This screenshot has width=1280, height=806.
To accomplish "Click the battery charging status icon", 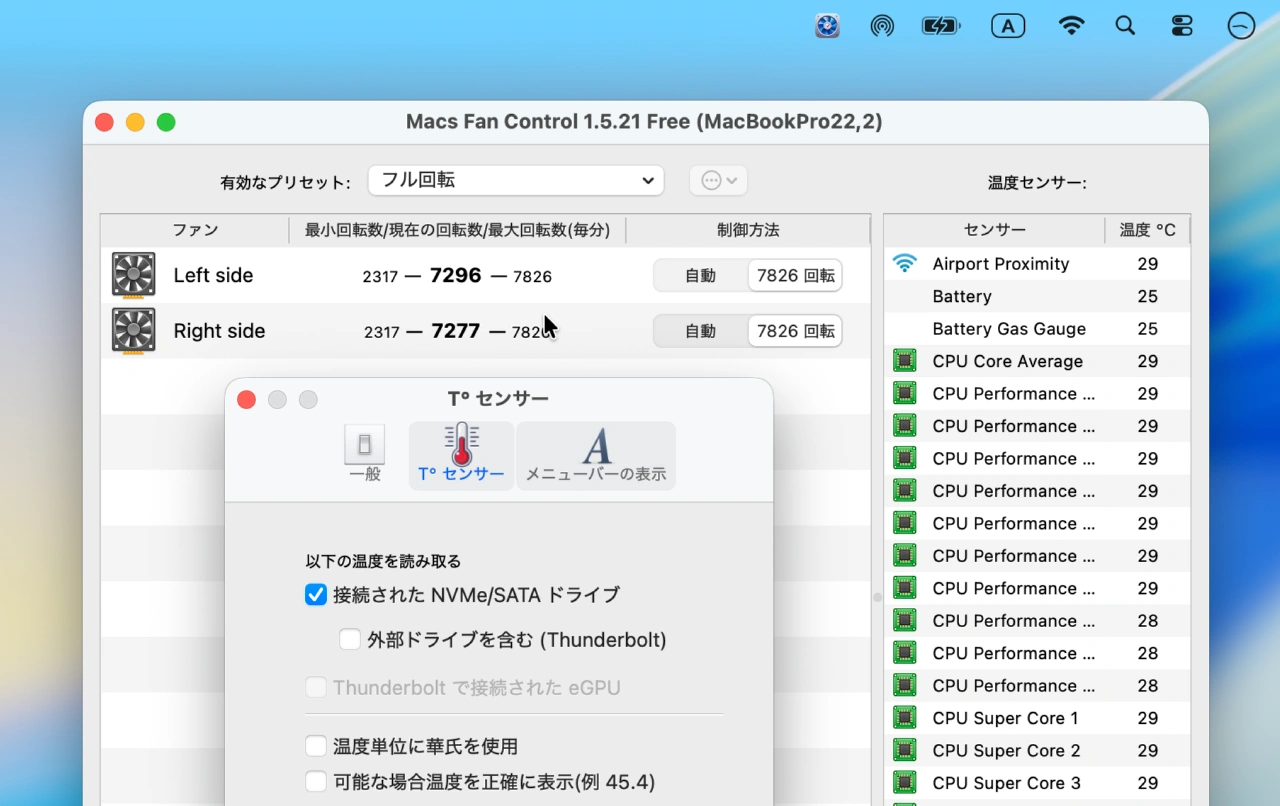I will (x=940, y=27).
